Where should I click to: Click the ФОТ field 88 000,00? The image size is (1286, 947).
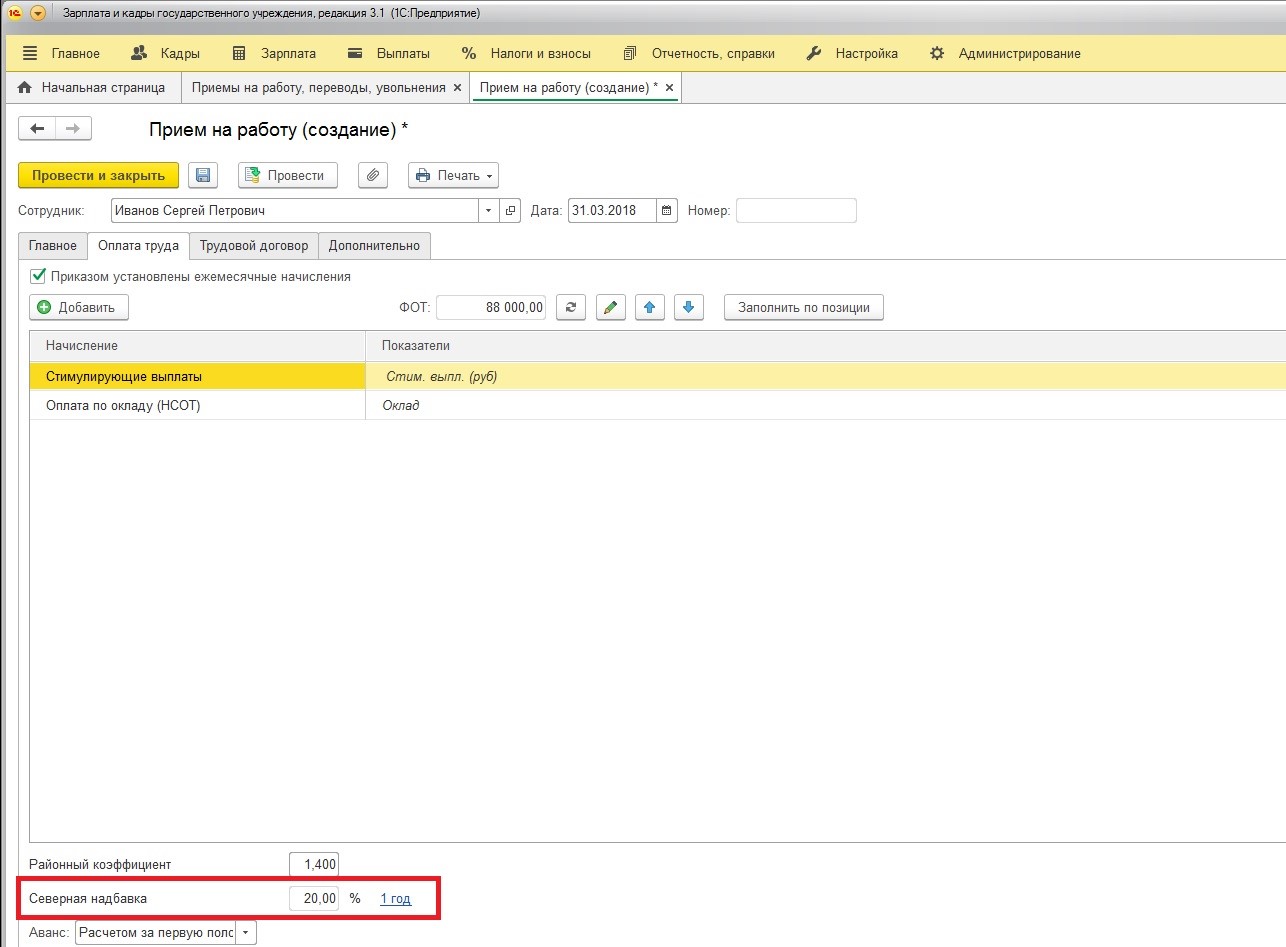[x=491, y=307]
